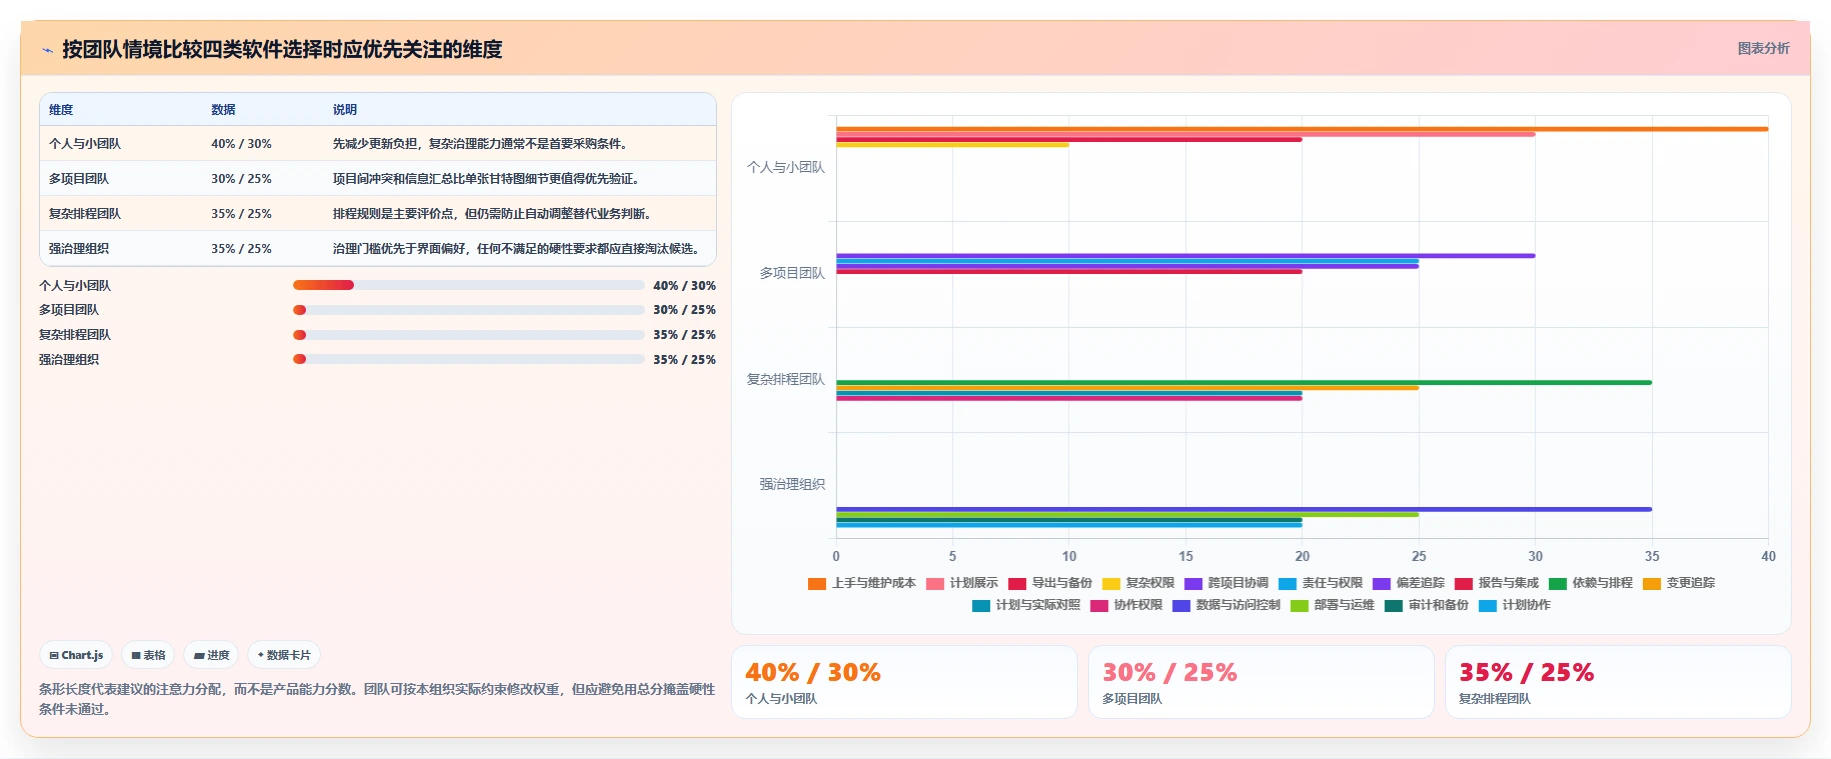This screenshot has width=1831, height=759.
Task: Click the purple 30-value bar for 多项目团队
Action: coord(1186,256)
